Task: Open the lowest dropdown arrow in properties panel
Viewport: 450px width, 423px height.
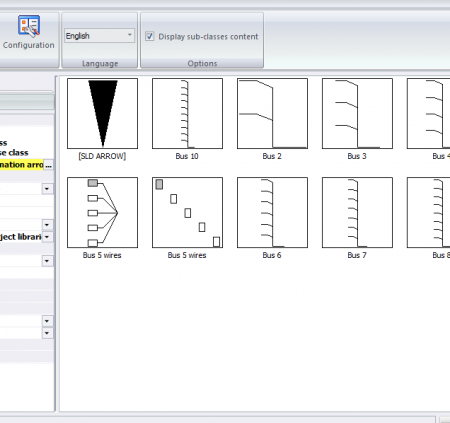Action: coord(47,333)
